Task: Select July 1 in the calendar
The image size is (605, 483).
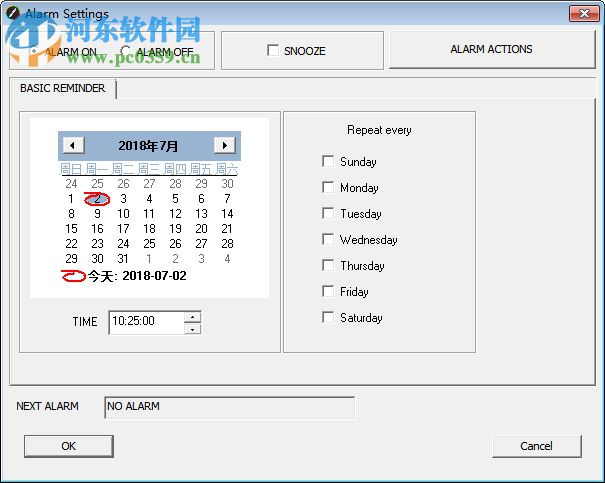Action: tap(71, 199)
